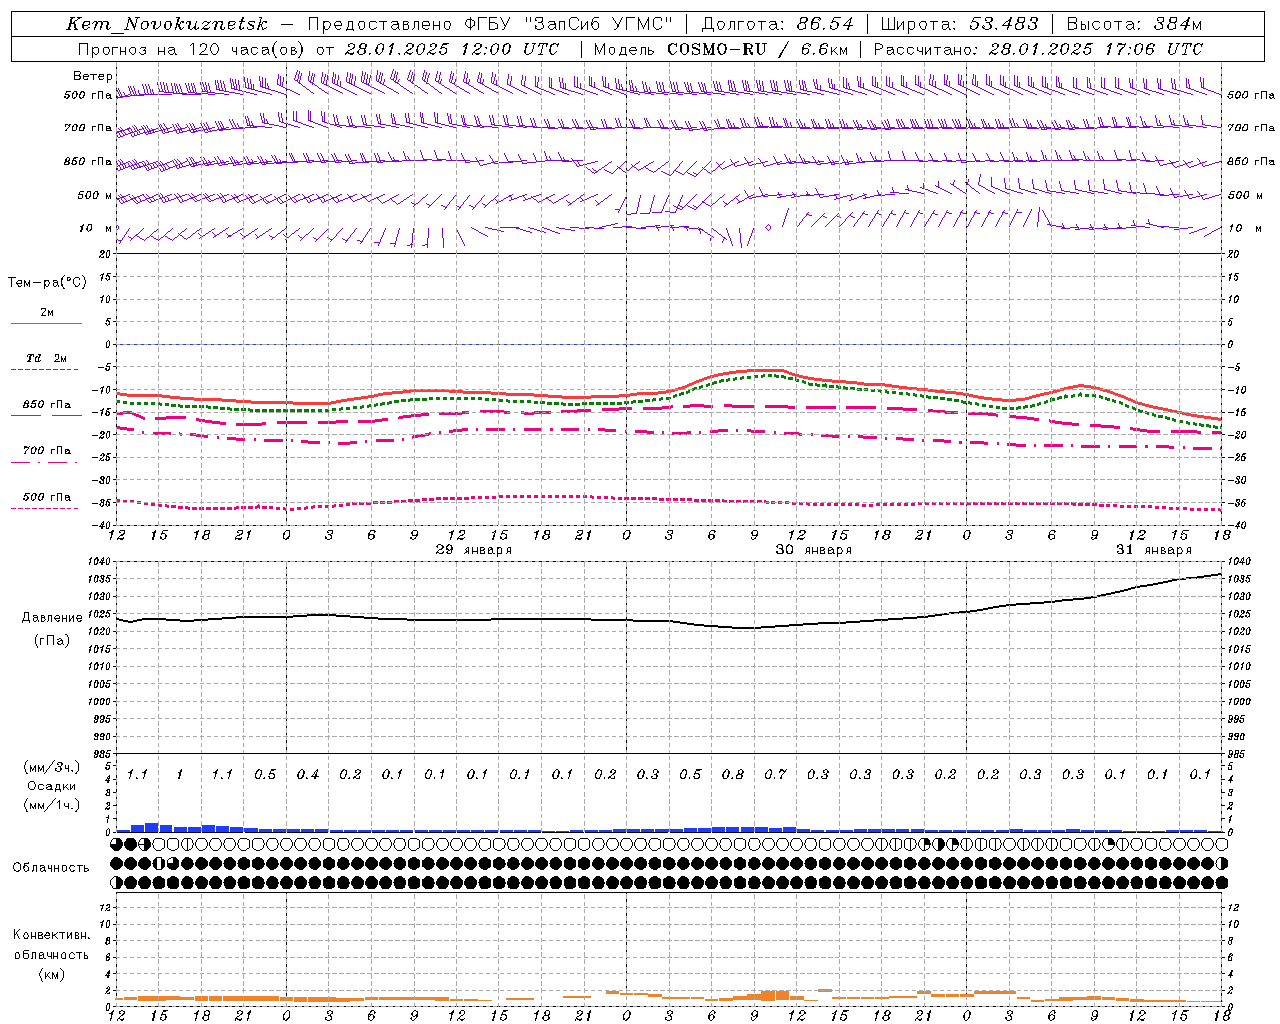Click the (мм/1ч.) unit label
This screenshot has width=1280, height=1024.
click(52, 805)
